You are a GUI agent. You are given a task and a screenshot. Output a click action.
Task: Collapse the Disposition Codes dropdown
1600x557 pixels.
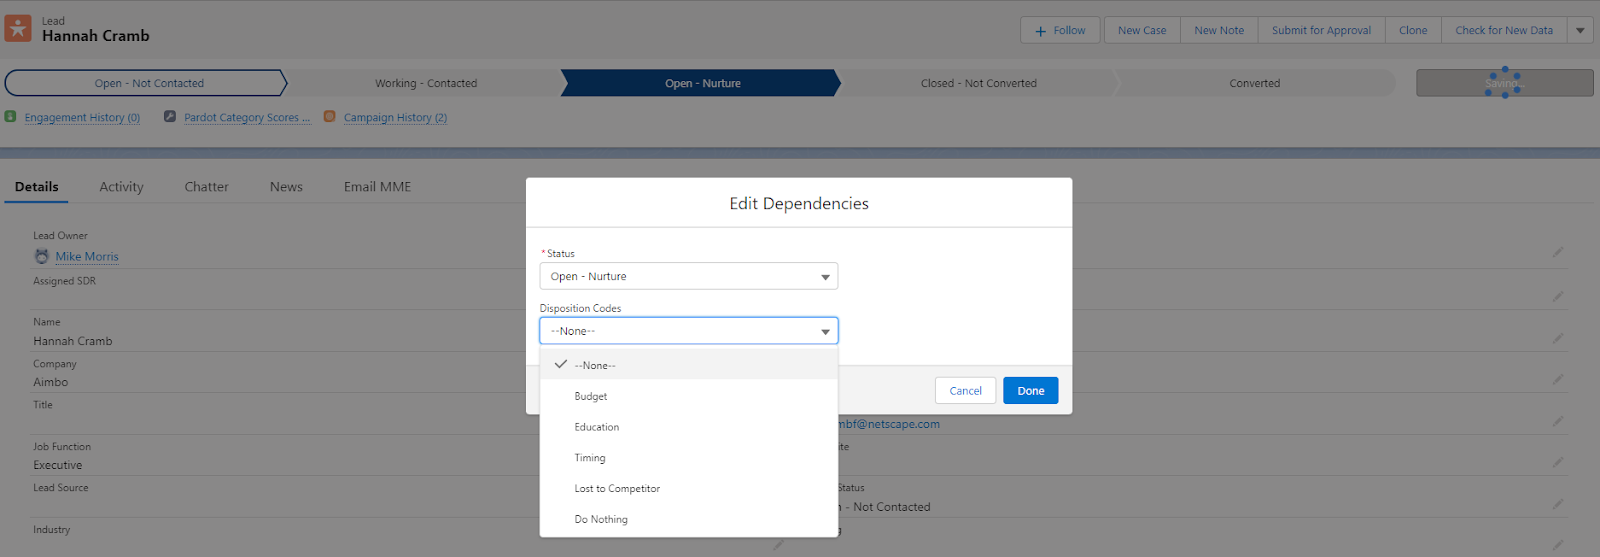pyautogui.click(x=689, y=331)
